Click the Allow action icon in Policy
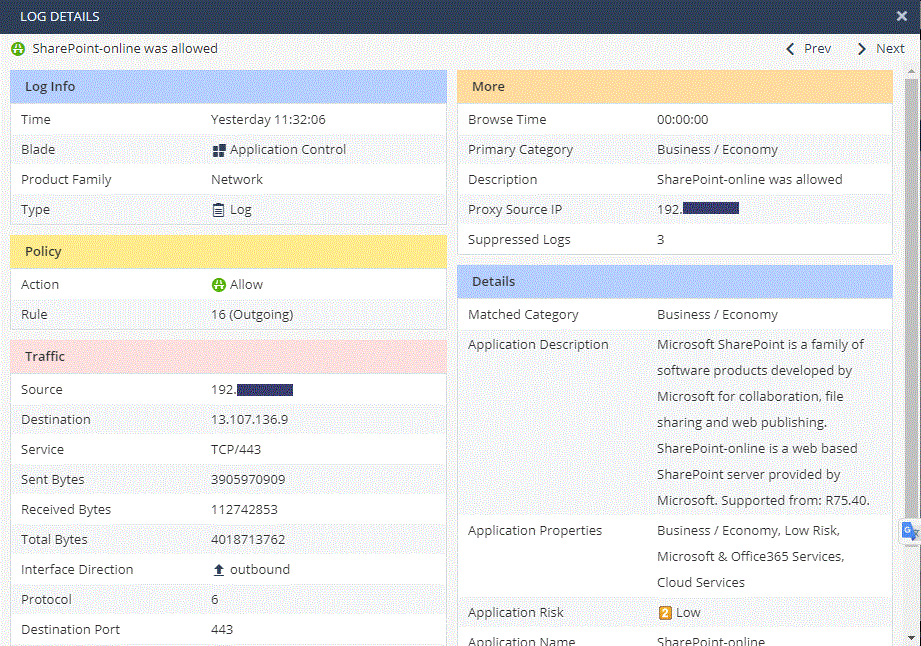This screenshot has width=921, height=646. coord(219,285)
